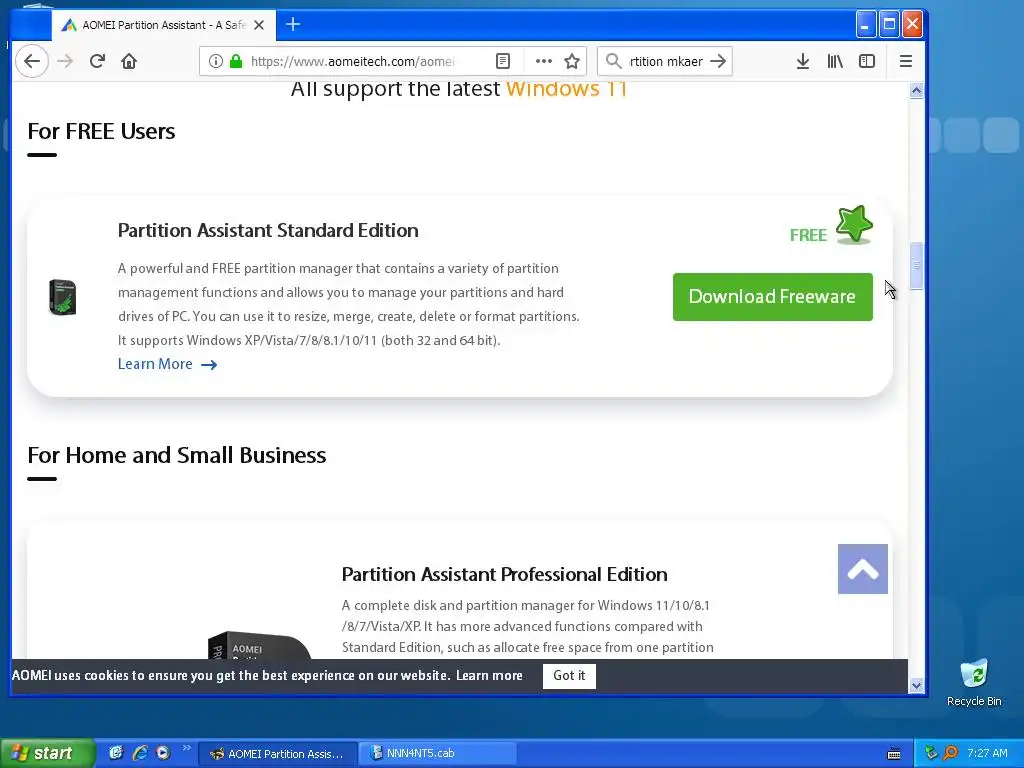This screenshot has height=768, width=1024.
Task: Click the on-screen keyboard tray icon
Action: [x=894, y=754]
